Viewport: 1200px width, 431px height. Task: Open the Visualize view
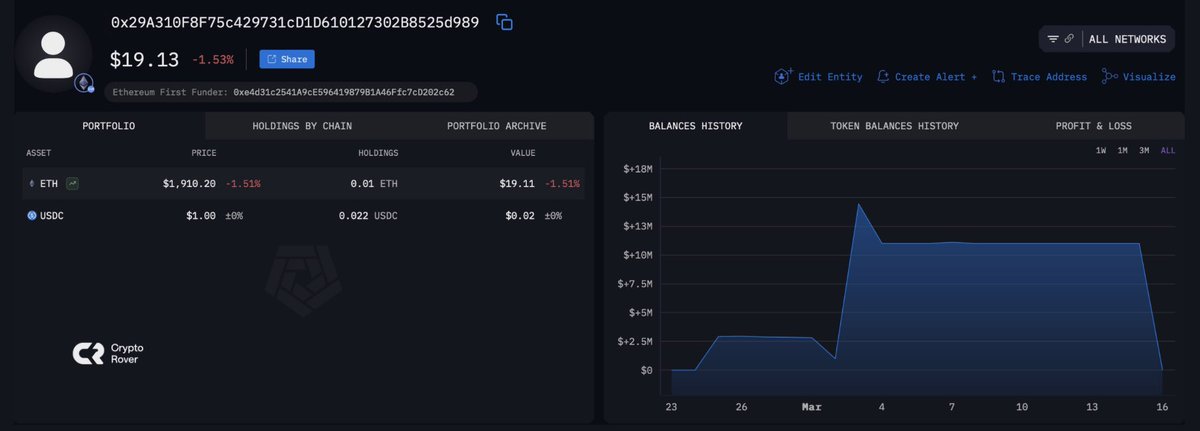(x=1138, y=76)
